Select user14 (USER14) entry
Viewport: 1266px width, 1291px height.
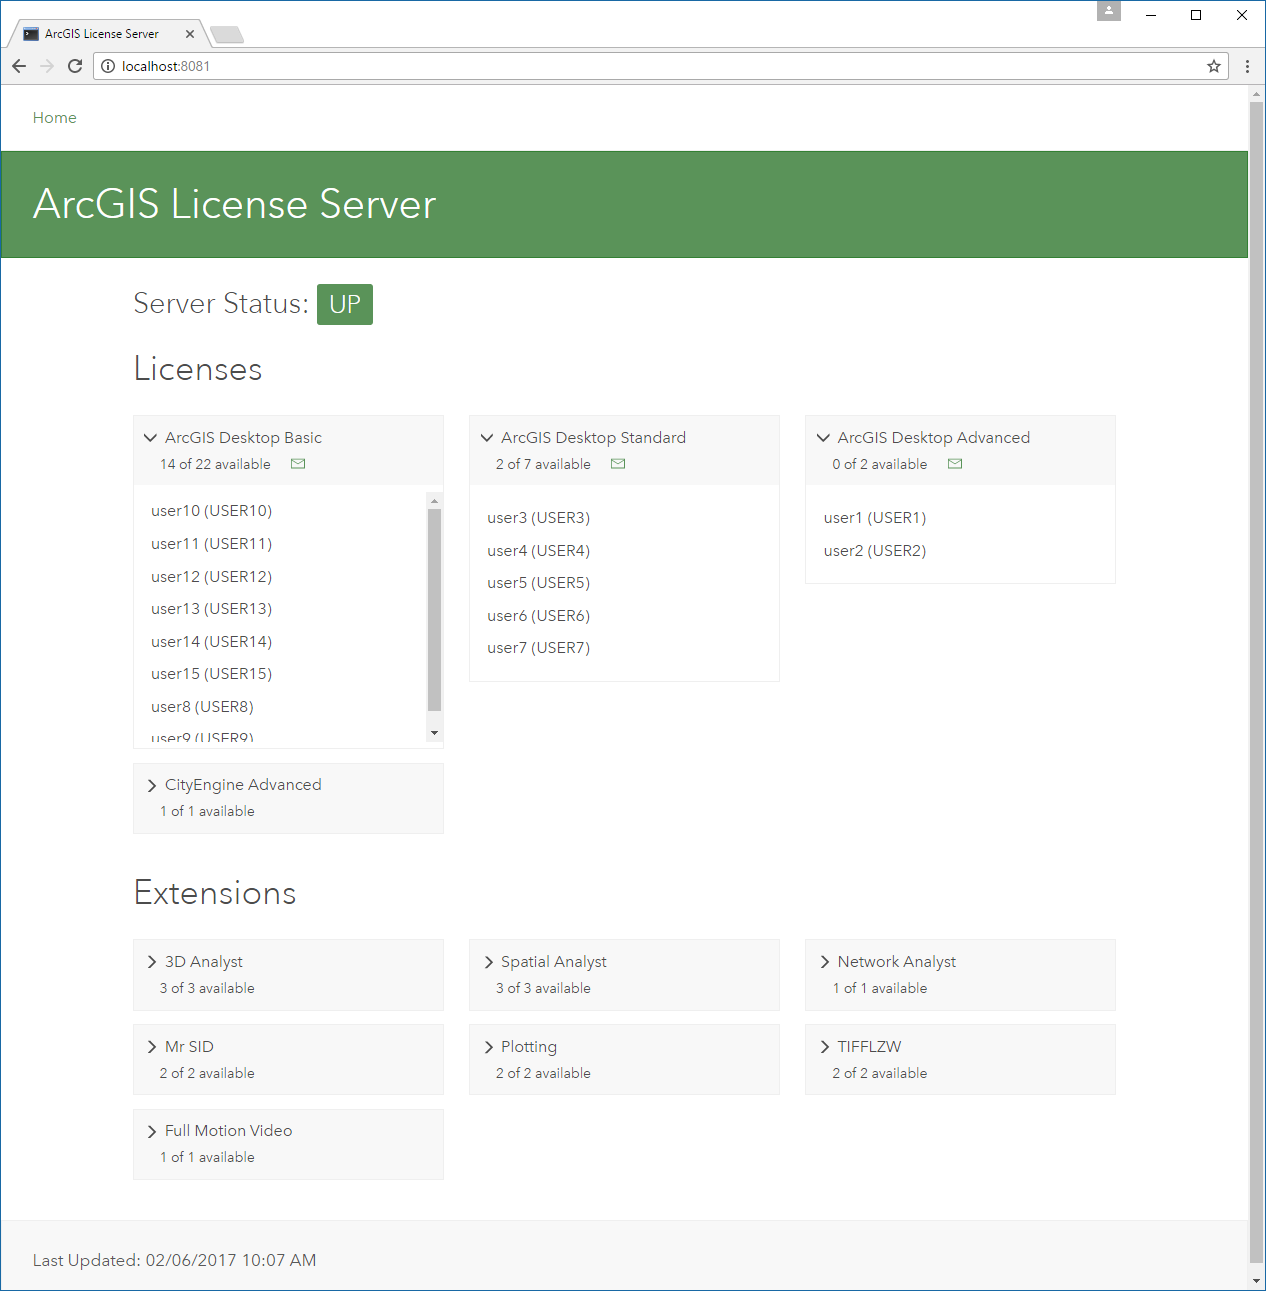point(212,642)
